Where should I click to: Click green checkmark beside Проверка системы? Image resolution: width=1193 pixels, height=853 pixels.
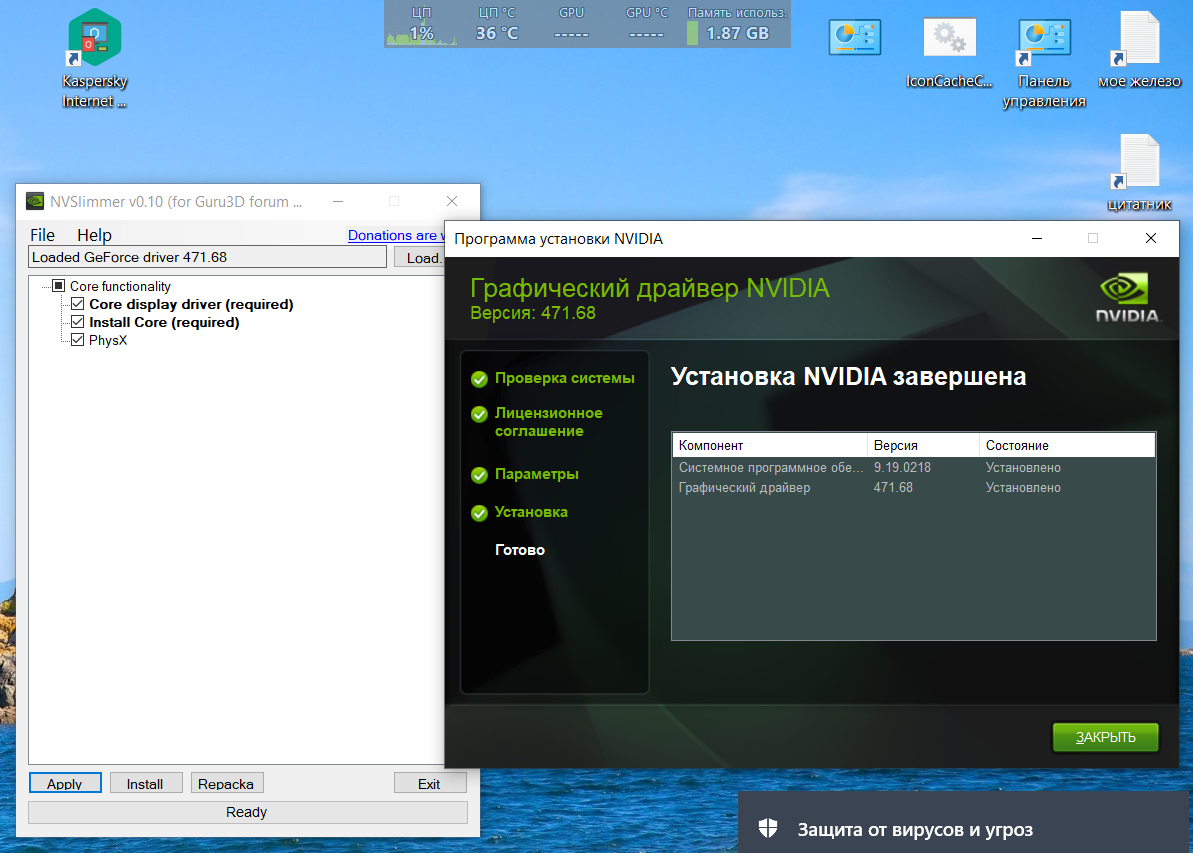click(x=479, y=379)
